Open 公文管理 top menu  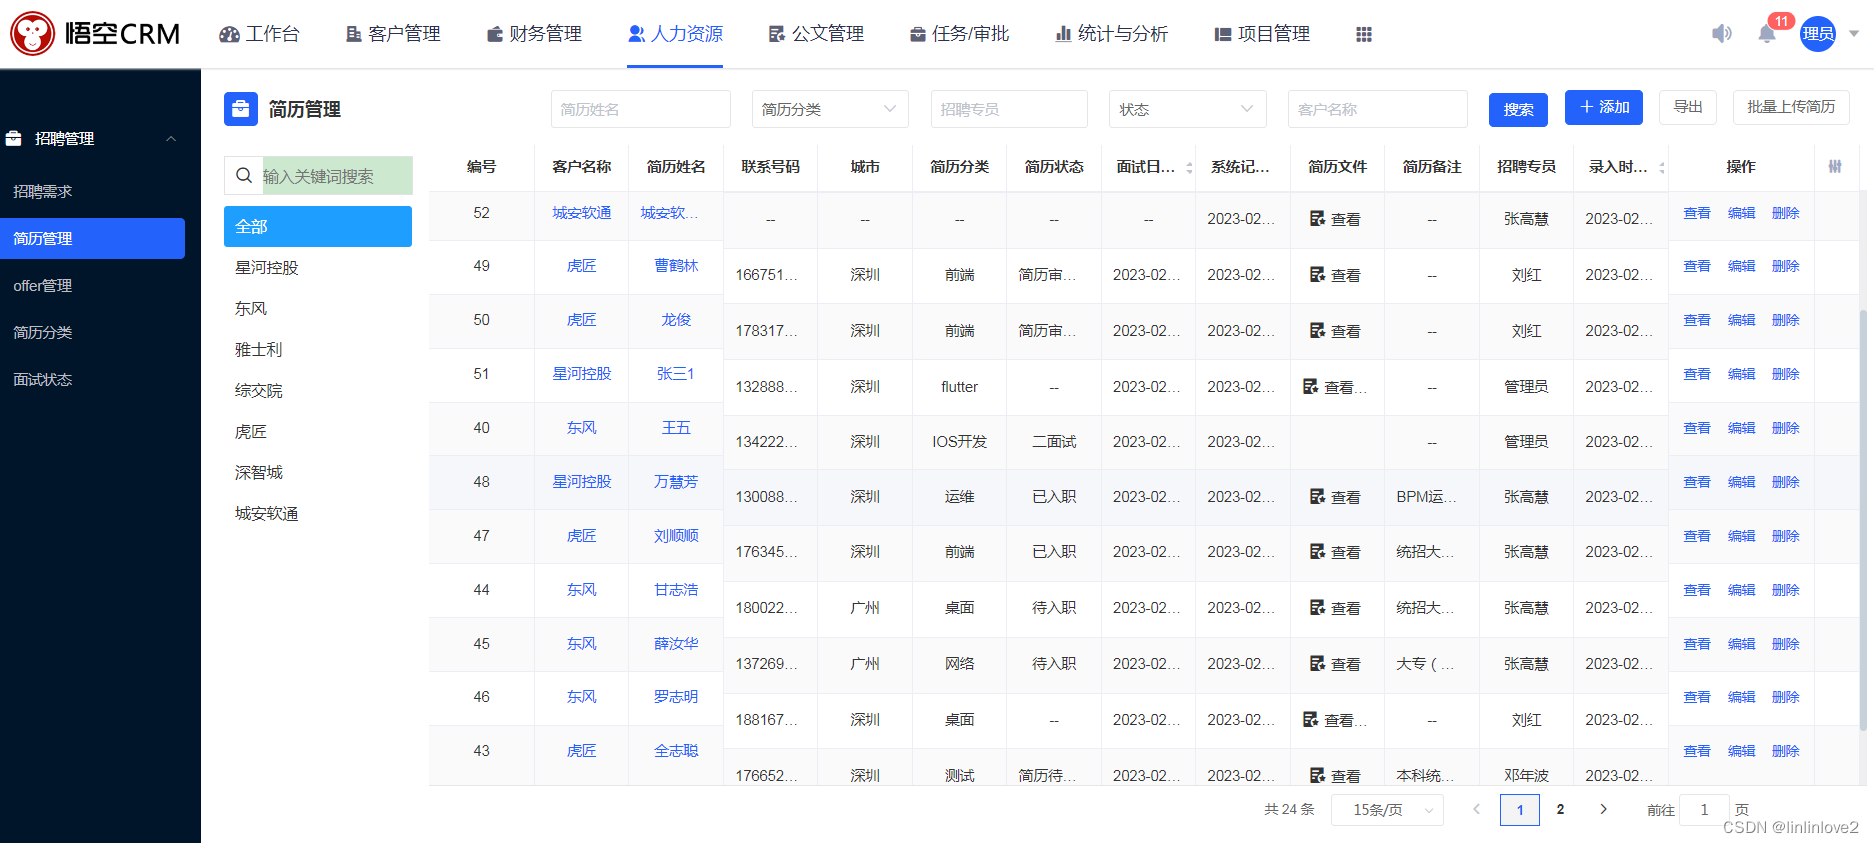tap(816, 34)
